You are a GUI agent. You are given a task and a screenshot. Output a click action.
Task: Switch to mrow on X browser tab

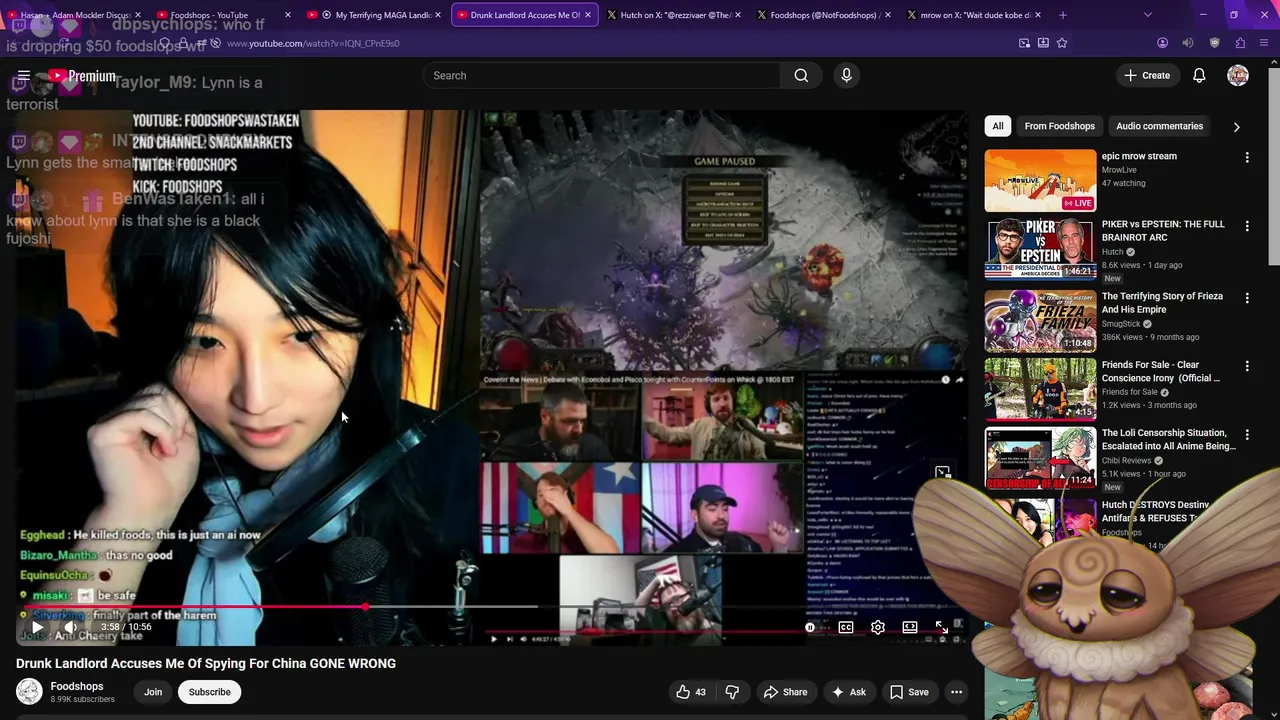tap(974, 15)
